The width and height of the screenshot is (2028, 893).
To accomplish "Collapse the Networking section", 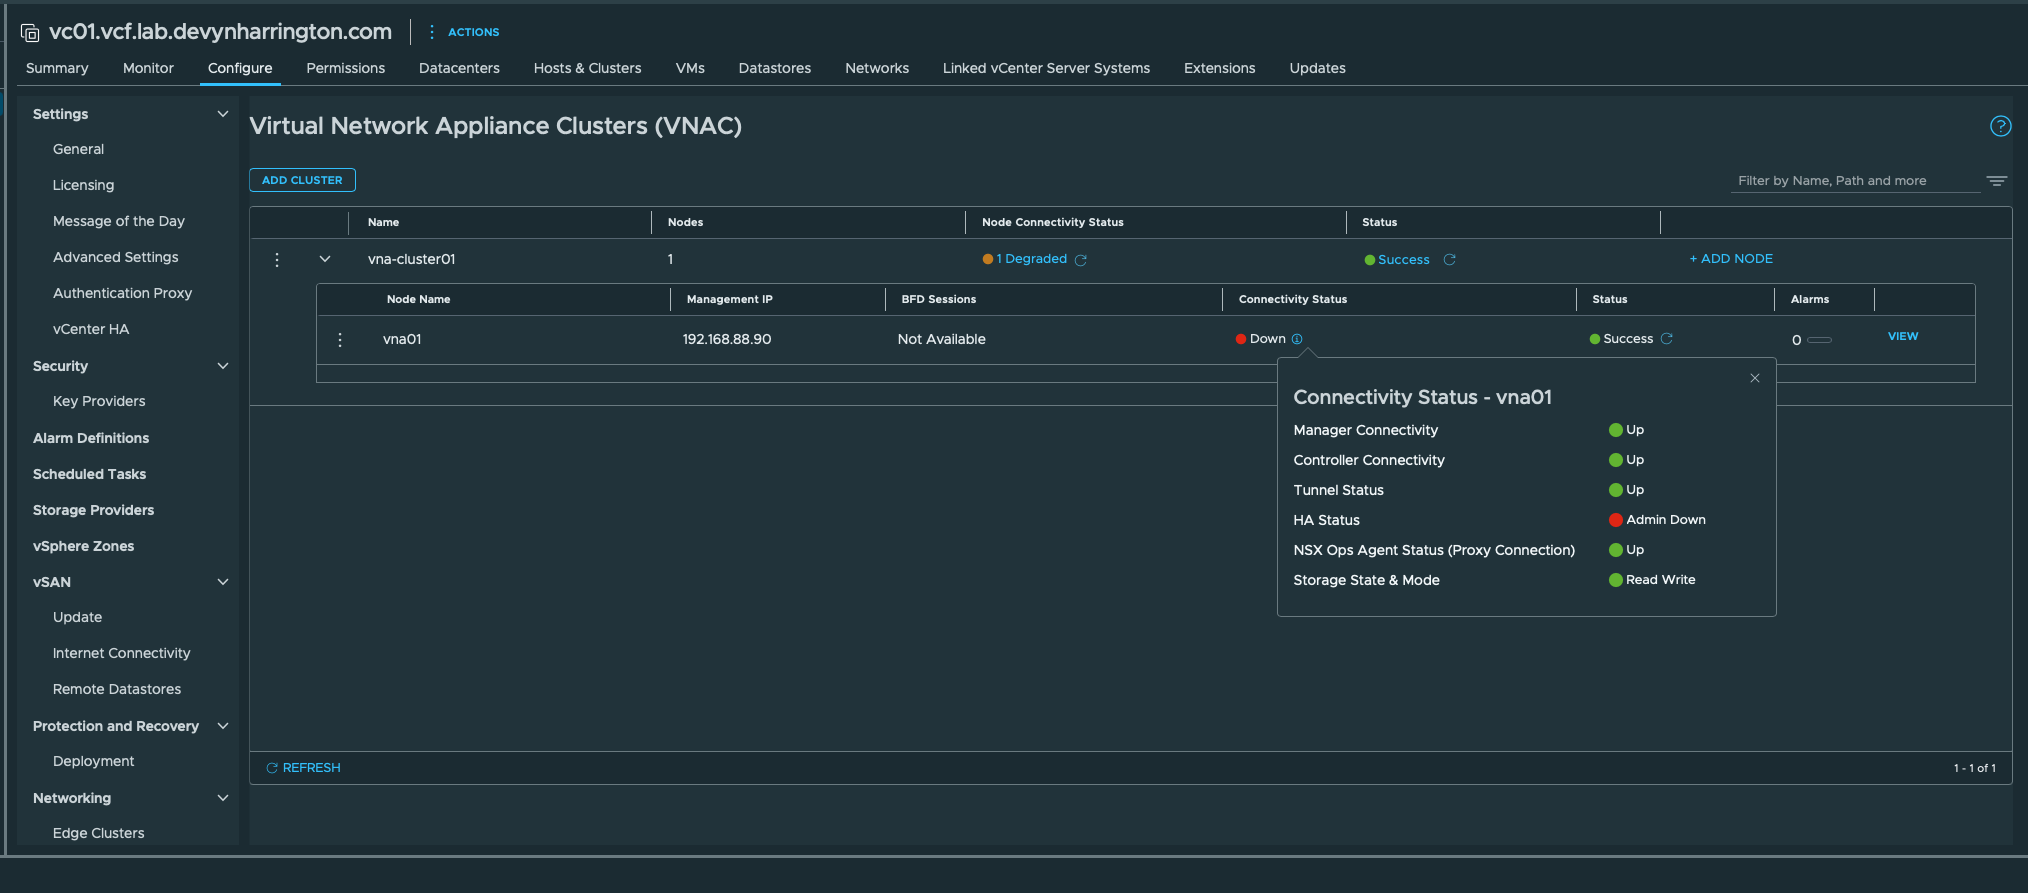I will coord(223,798).
